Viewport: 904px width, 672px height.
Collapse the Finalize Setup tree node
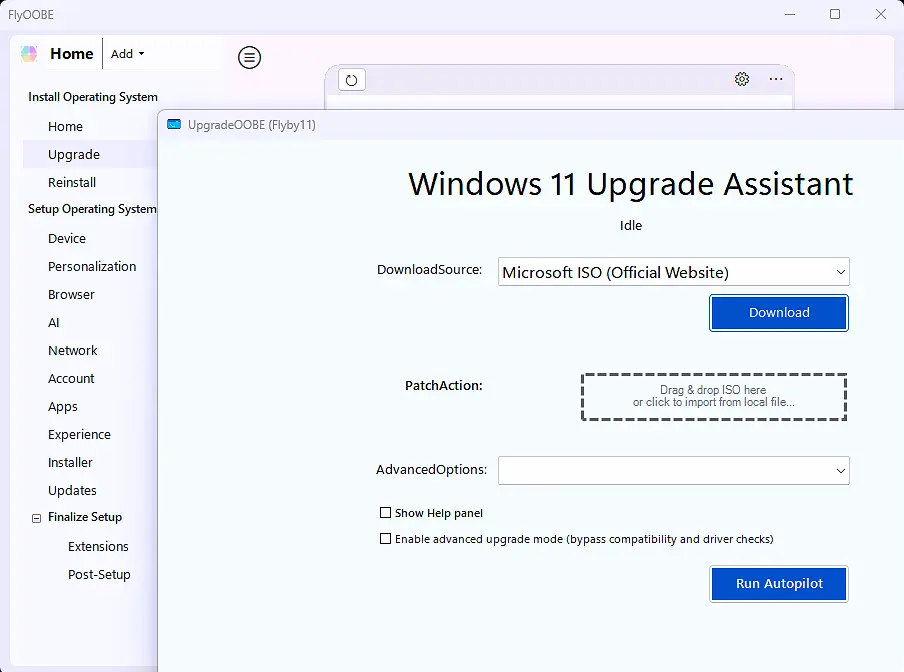click(x=37, y=518)
